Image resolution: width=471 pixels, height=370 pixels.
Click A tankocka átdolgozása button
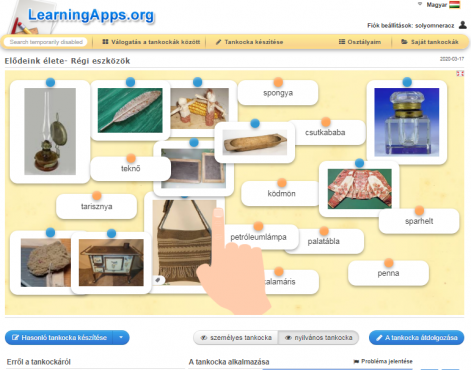coord(416,338)
